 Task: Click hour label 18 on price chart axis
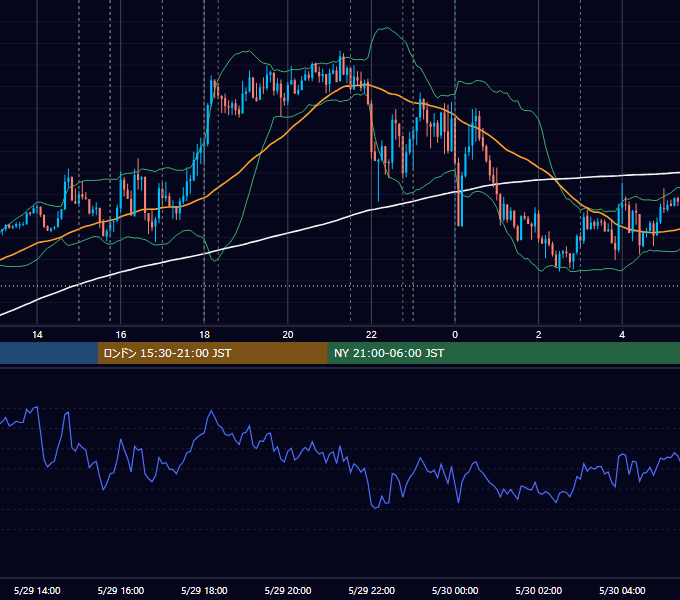coord(204,335)
